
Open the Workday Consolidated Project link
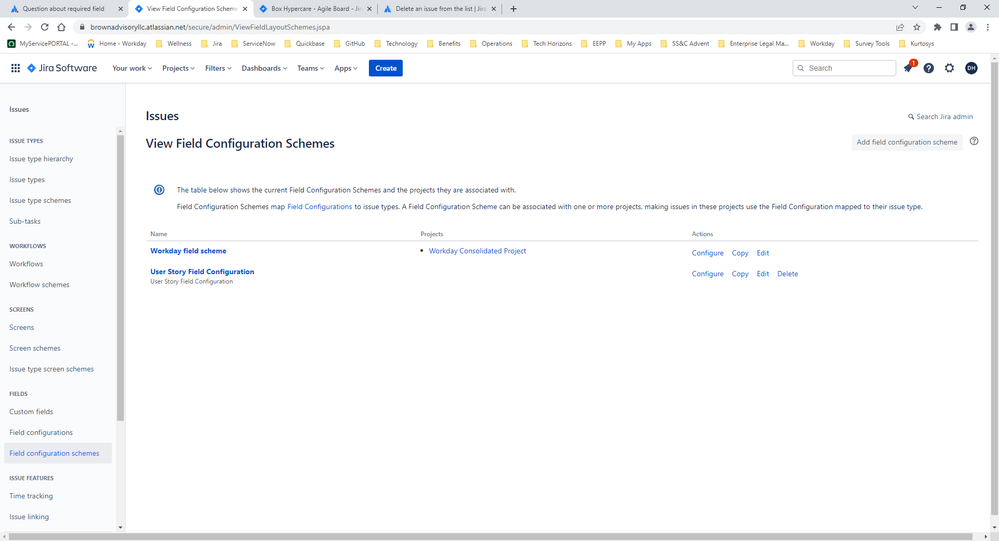(477, 251)
